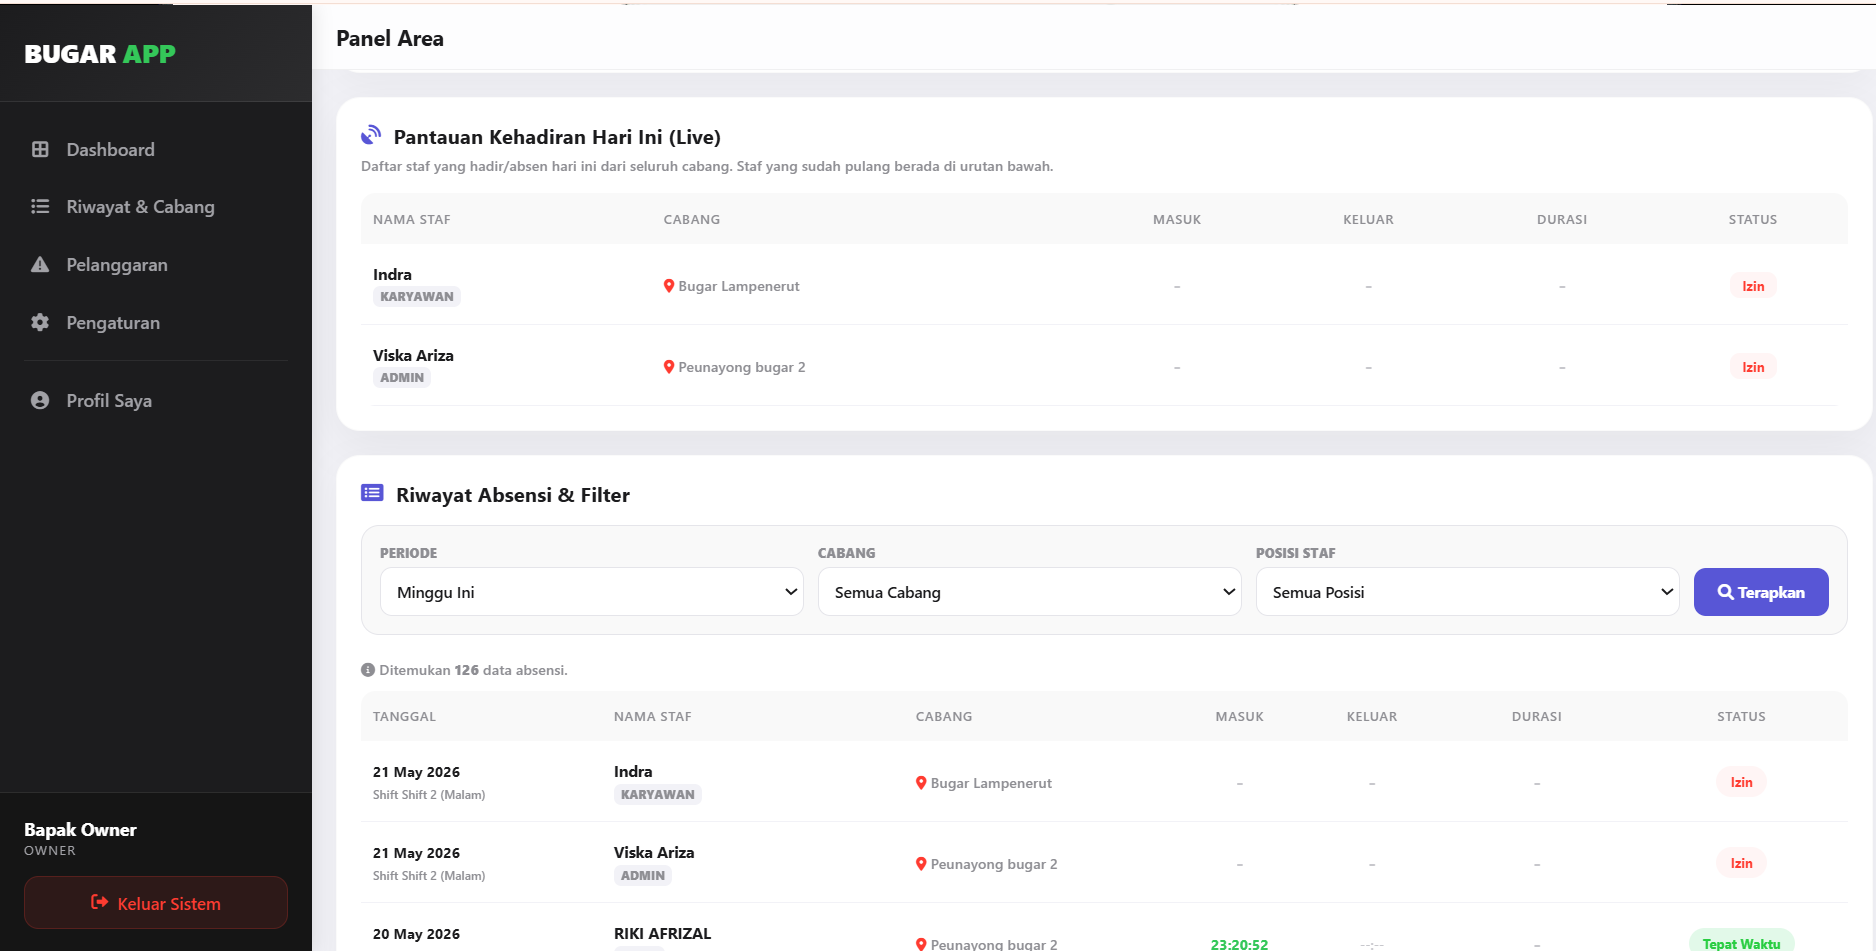1876x951 pixels.
Task: Click the KARYAWAN badge under Indra in live table
Action: pyautogui.click(x=417, y=297)
